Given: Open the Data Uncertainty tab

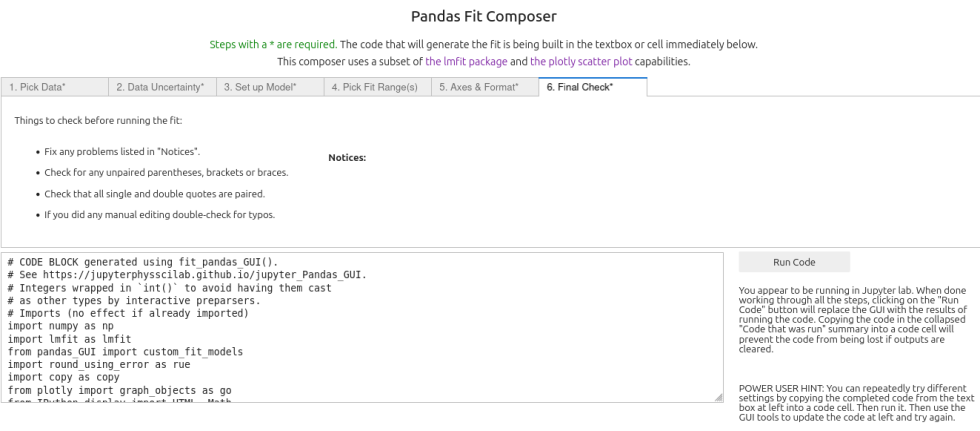Looking at the screenshot, I should (x=162, y=87).
